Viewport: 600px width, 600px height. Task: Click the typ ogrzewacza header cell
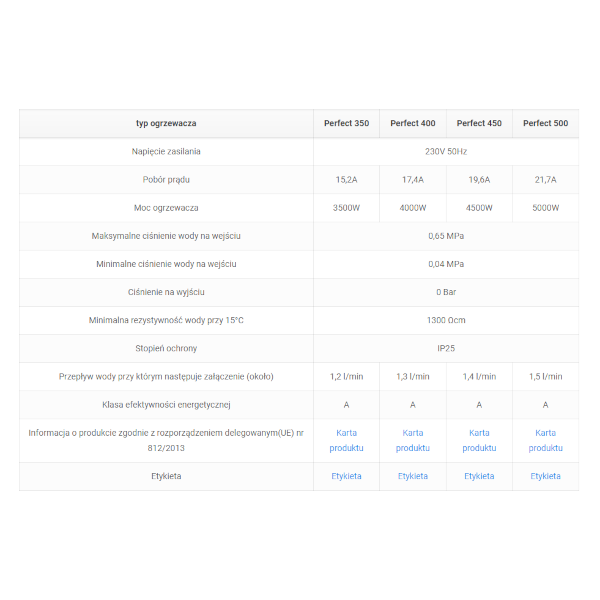point(166,124)
